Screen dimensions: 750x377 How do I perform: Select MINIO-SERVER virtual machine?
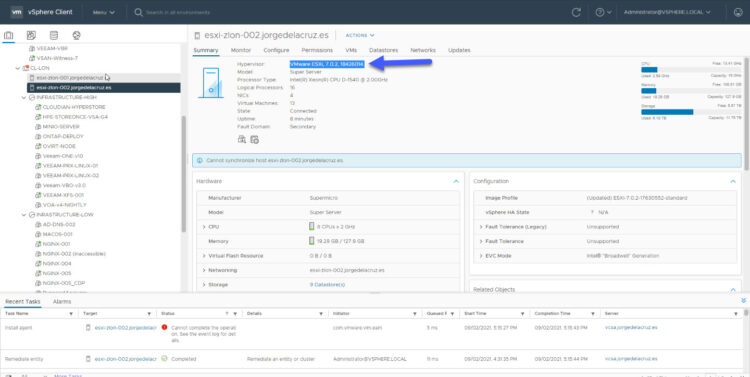pos(61,126)
